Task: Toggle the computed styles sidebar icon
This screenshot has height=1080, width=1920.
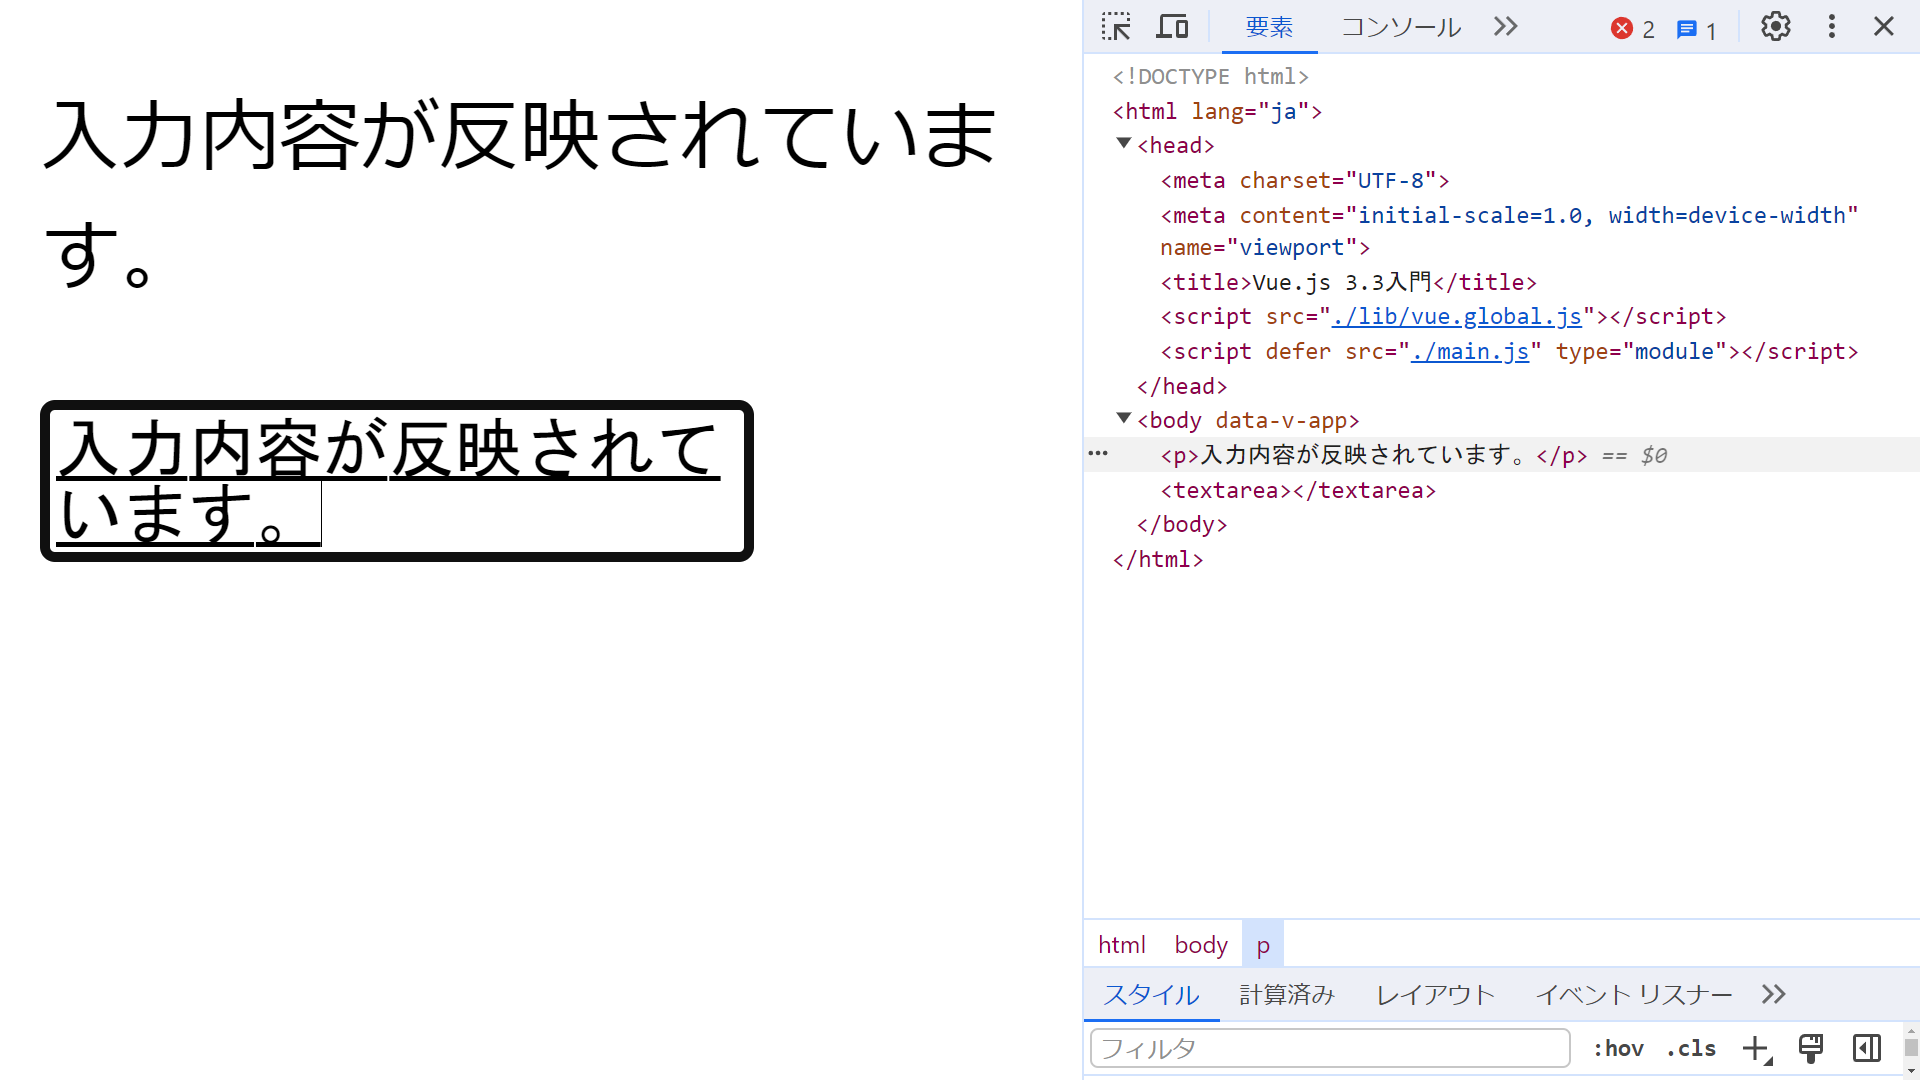Action: (1866, 1048)
